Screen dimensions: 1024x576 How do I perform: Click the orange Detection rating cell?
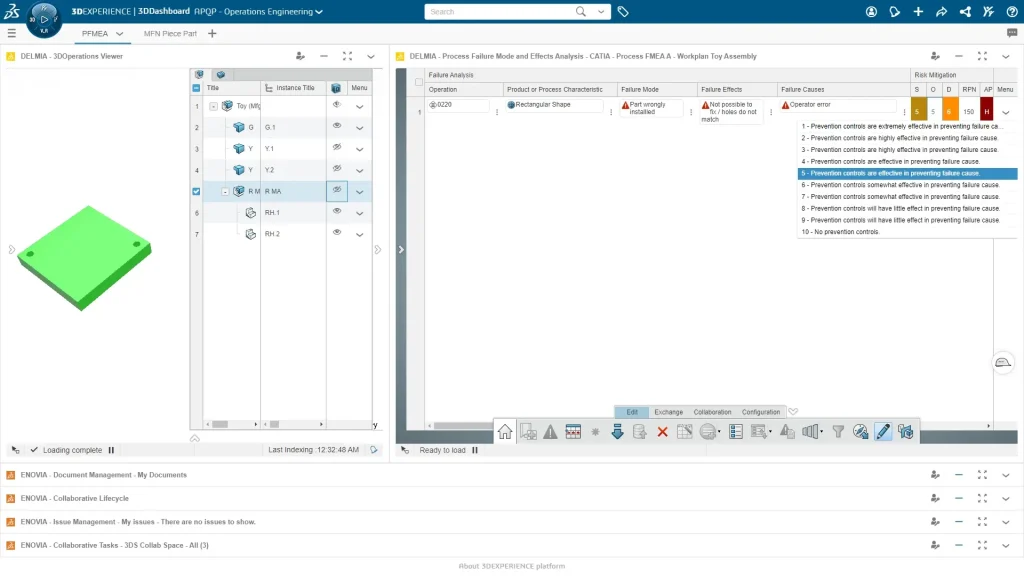tap(948, 112)
